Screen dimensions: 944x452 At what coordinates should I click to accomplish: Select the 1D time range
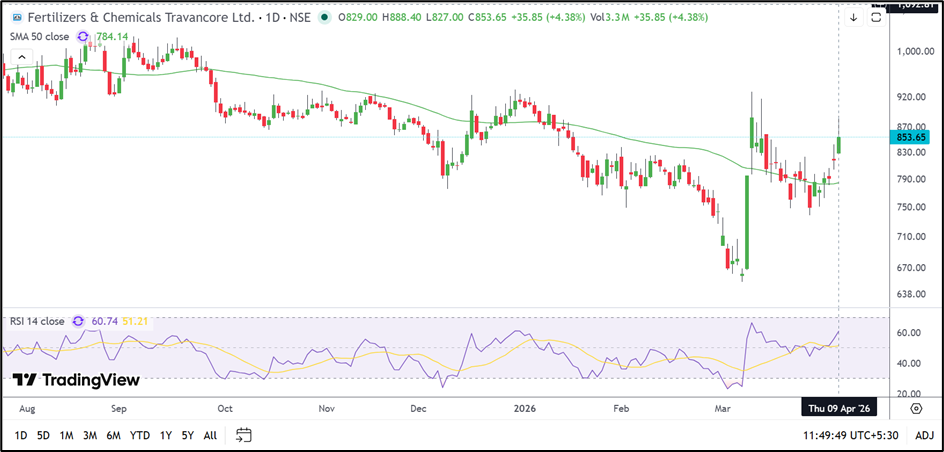21,435
